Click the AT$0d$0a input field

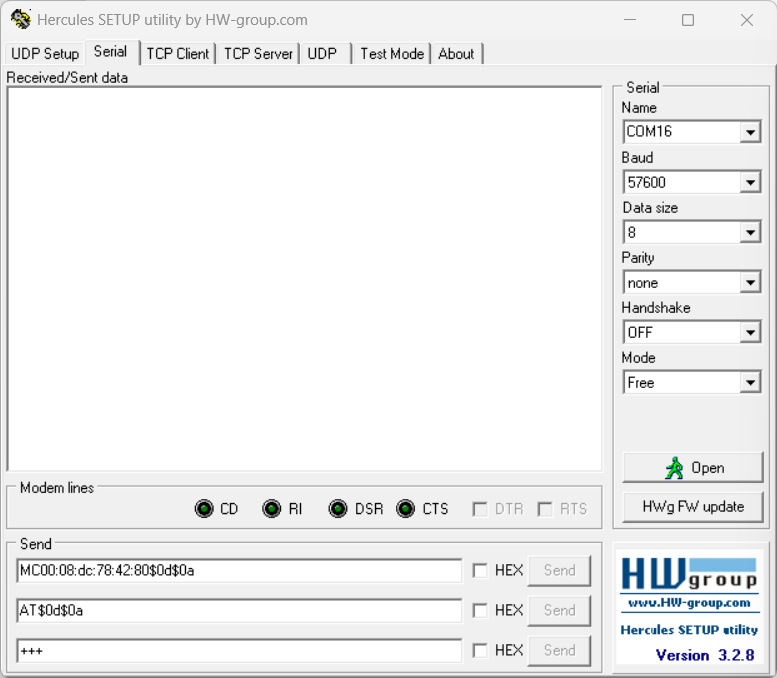[239, 610]
